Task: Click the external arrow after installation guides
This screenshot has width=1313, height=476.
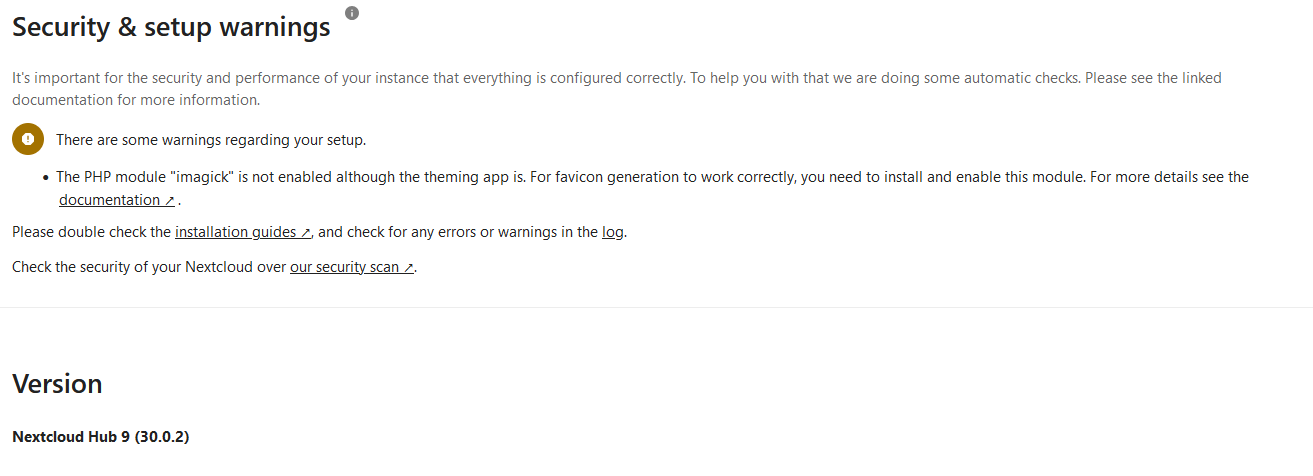Action: (305, 233)
